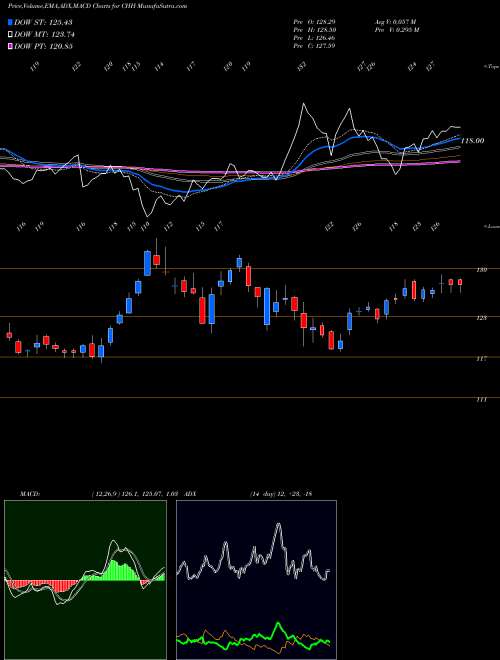Screen dimensions: 500x660
Task: Click the 130 price axis label
Action: (x=482, y=269)
